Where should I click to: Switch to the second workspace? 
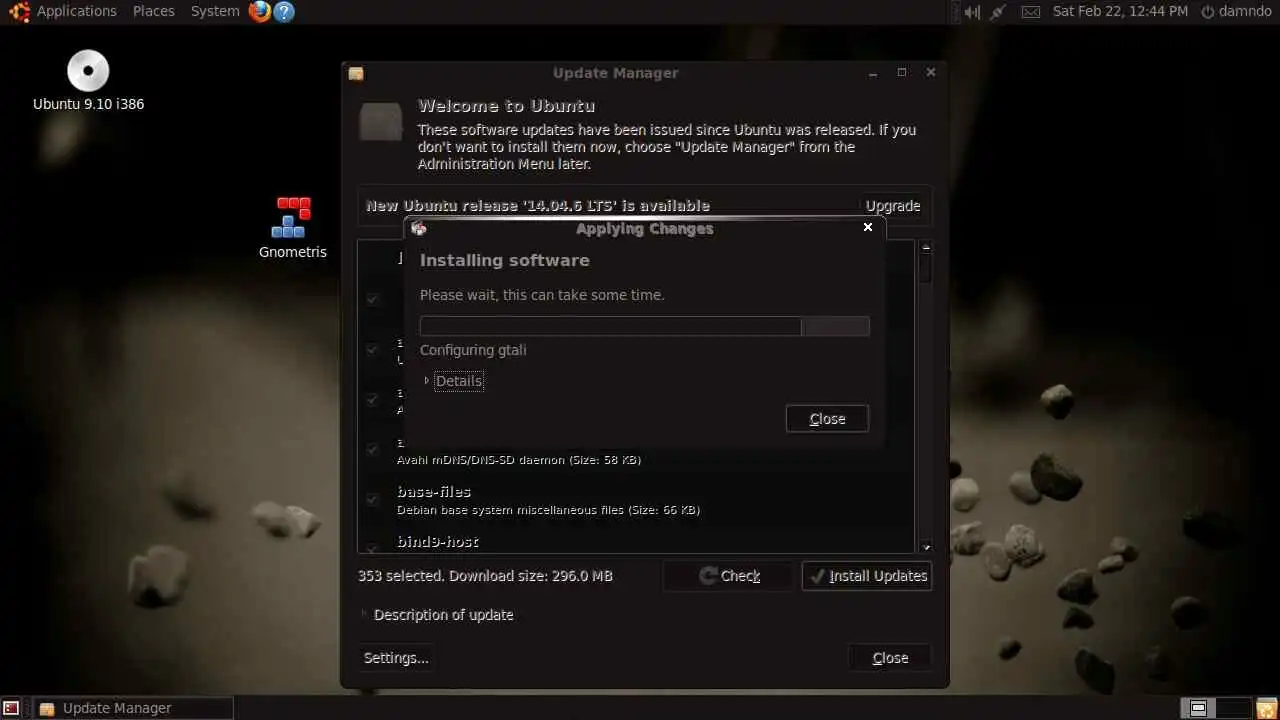1233,708
